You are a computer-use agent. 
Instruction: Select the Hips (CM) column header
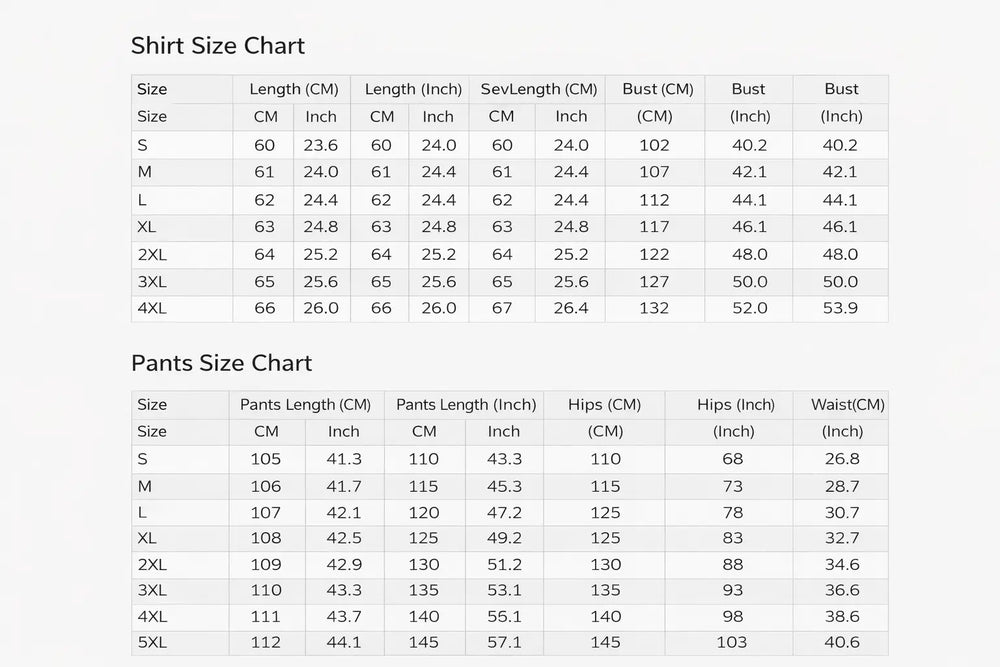pyautogui.click(x=604, y=405)
